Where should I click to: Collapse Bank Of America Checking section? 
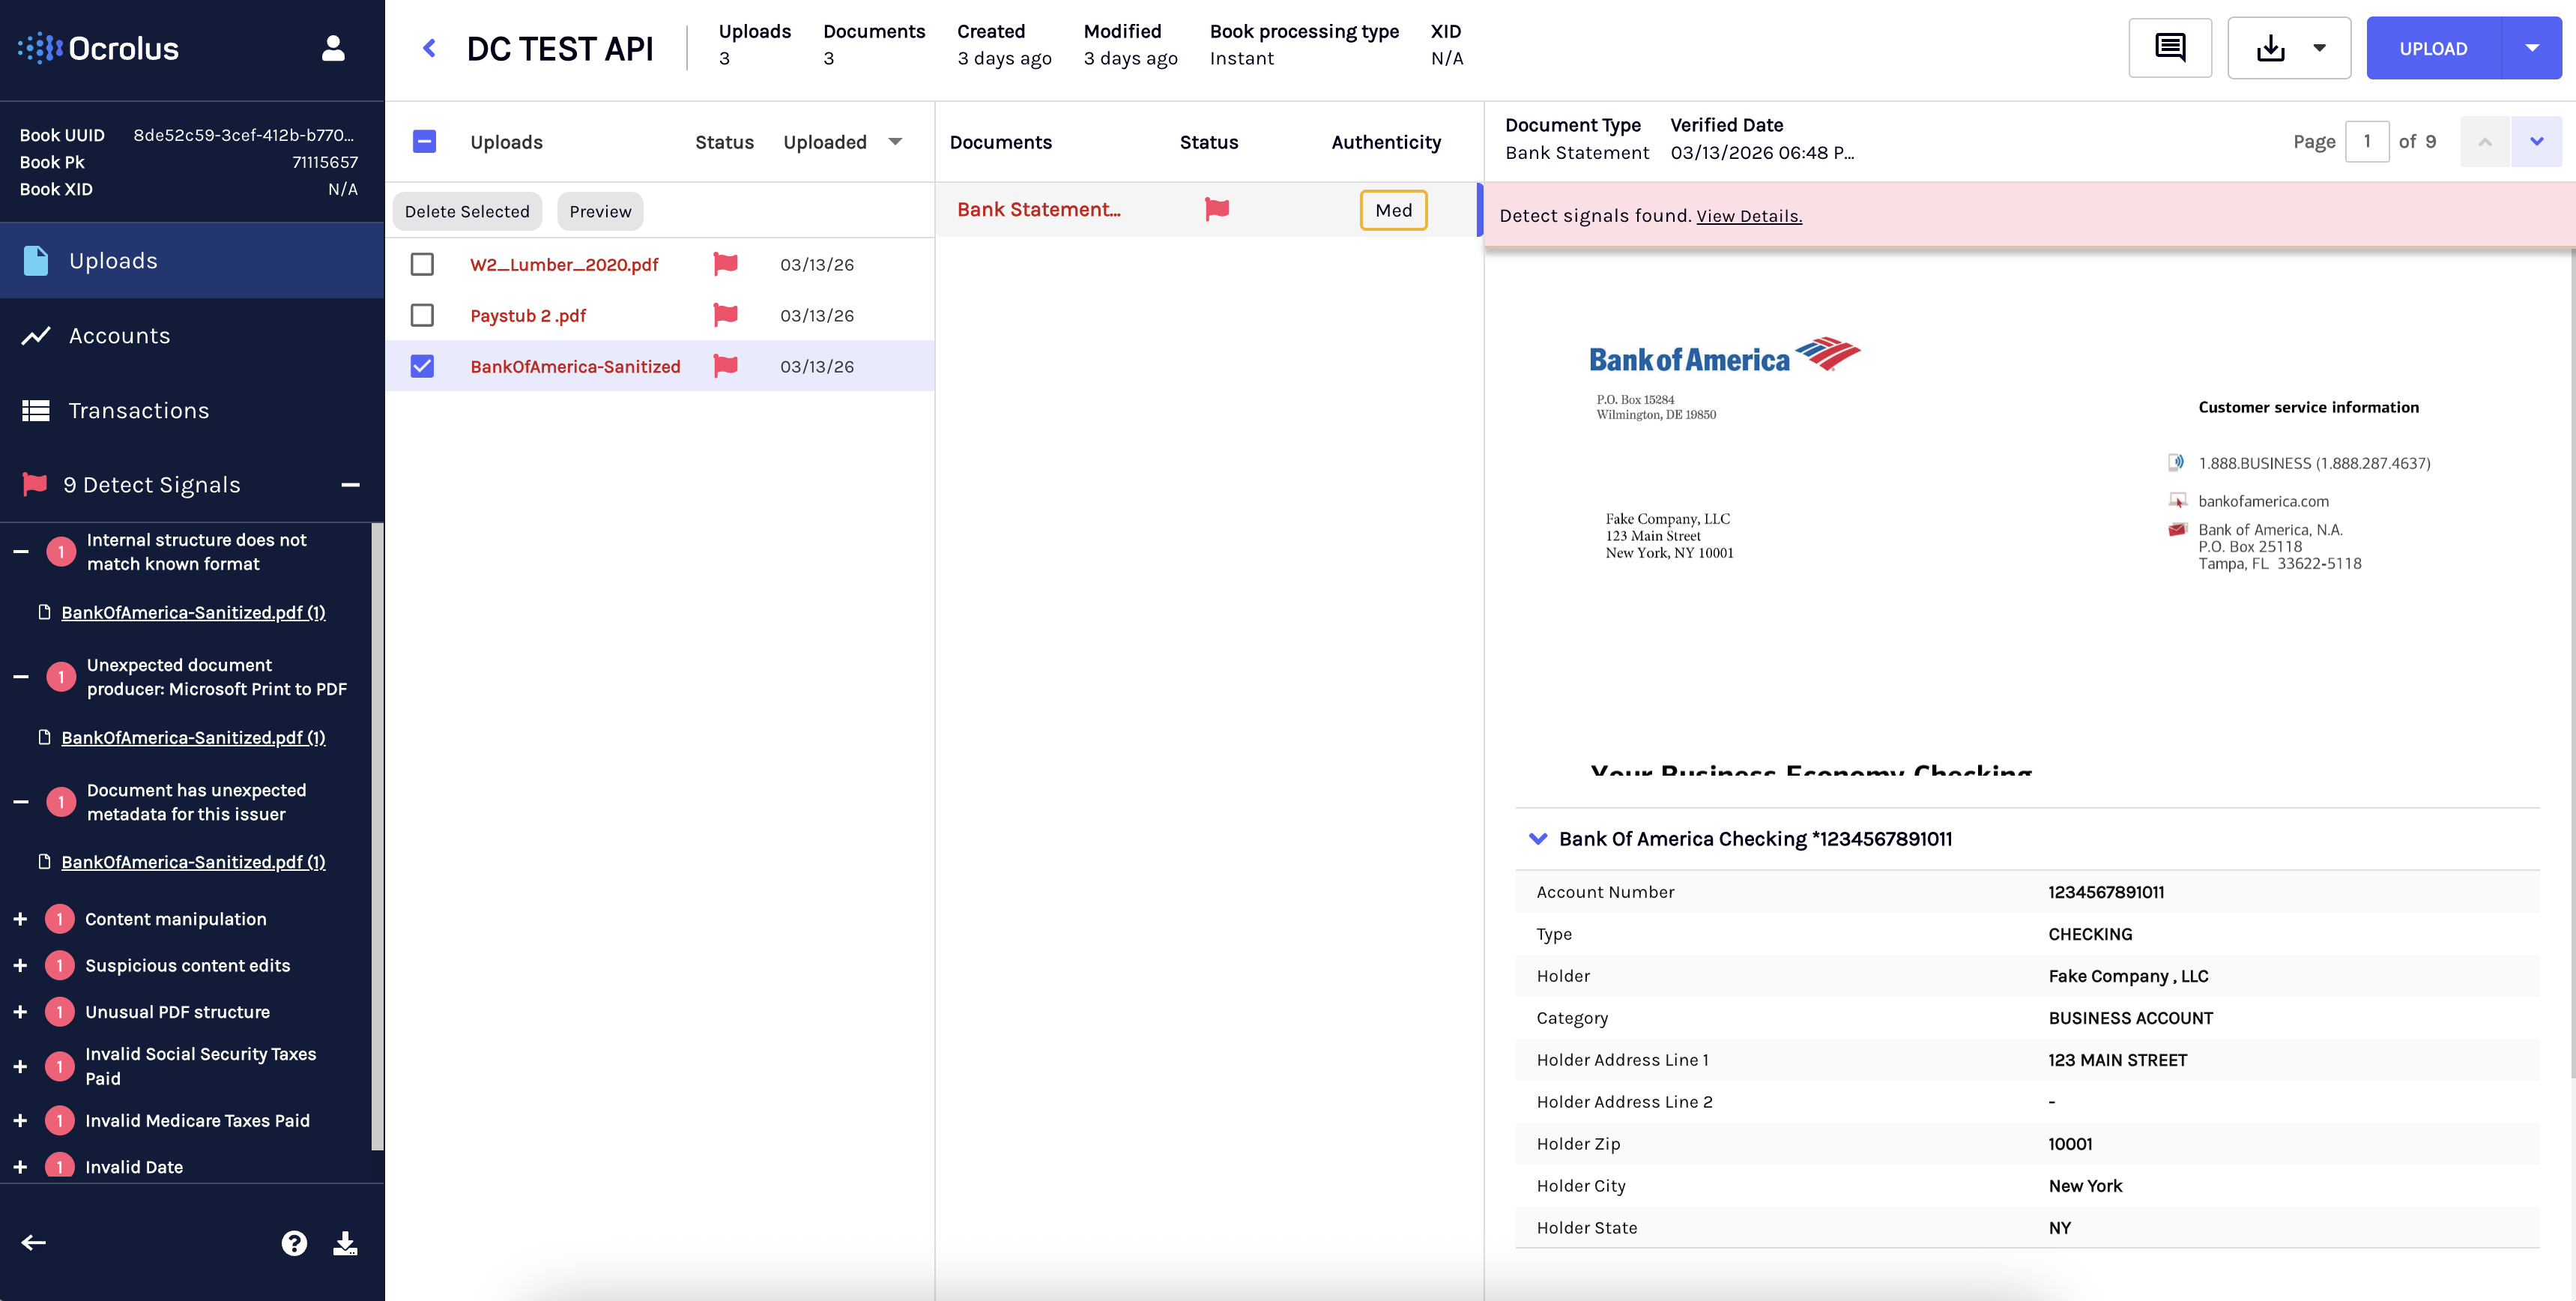(x=1538, y=839)
